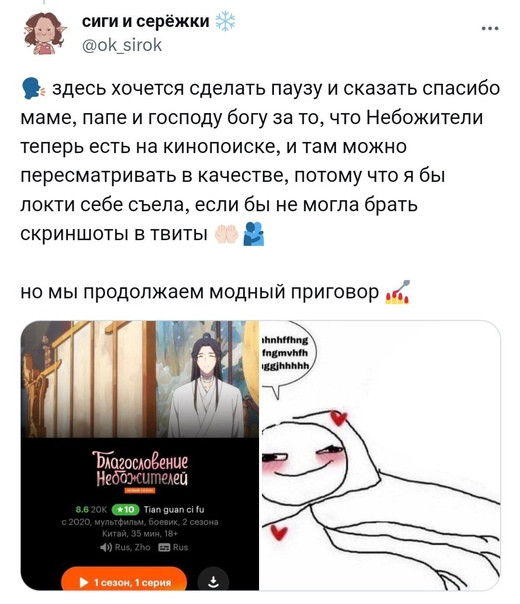Click the snowflake emoji beside the display name
This screenshot has width=520, height=604.
pyautogui.click(x=225, y=22)
